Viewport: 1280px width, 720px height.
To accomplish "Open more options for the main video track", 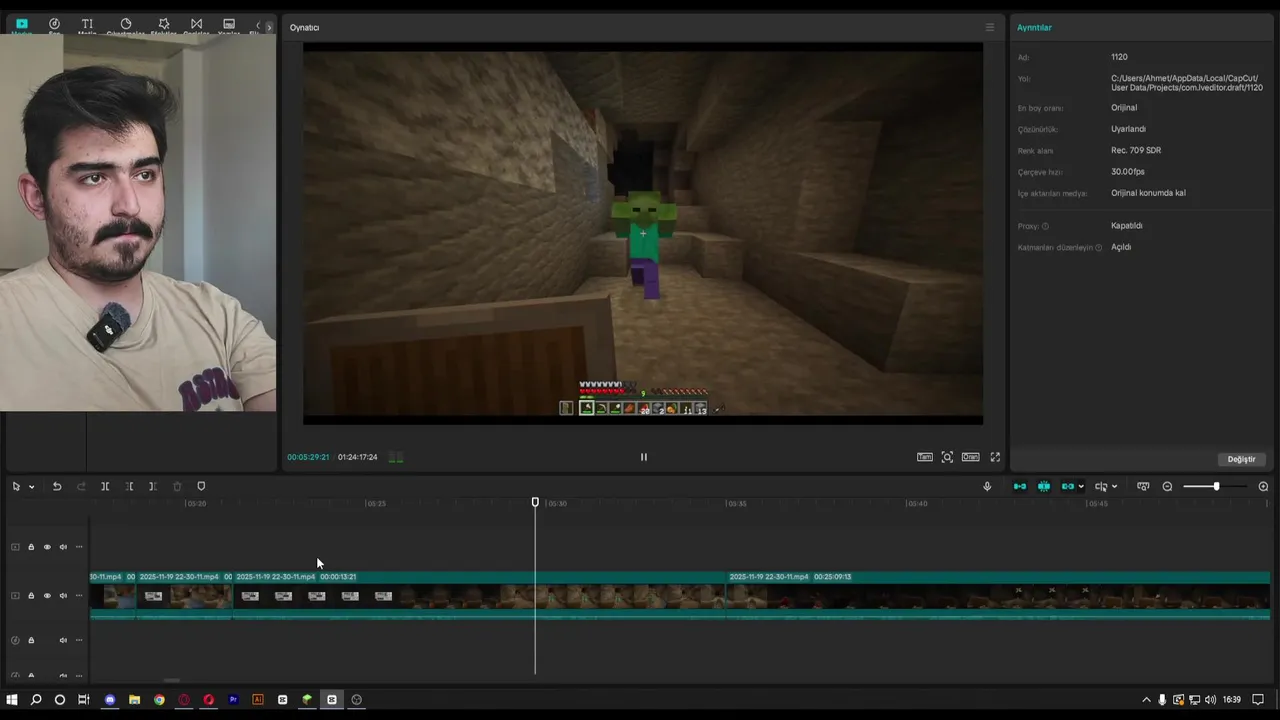I will pyautogui.click(x=79, y=596).
